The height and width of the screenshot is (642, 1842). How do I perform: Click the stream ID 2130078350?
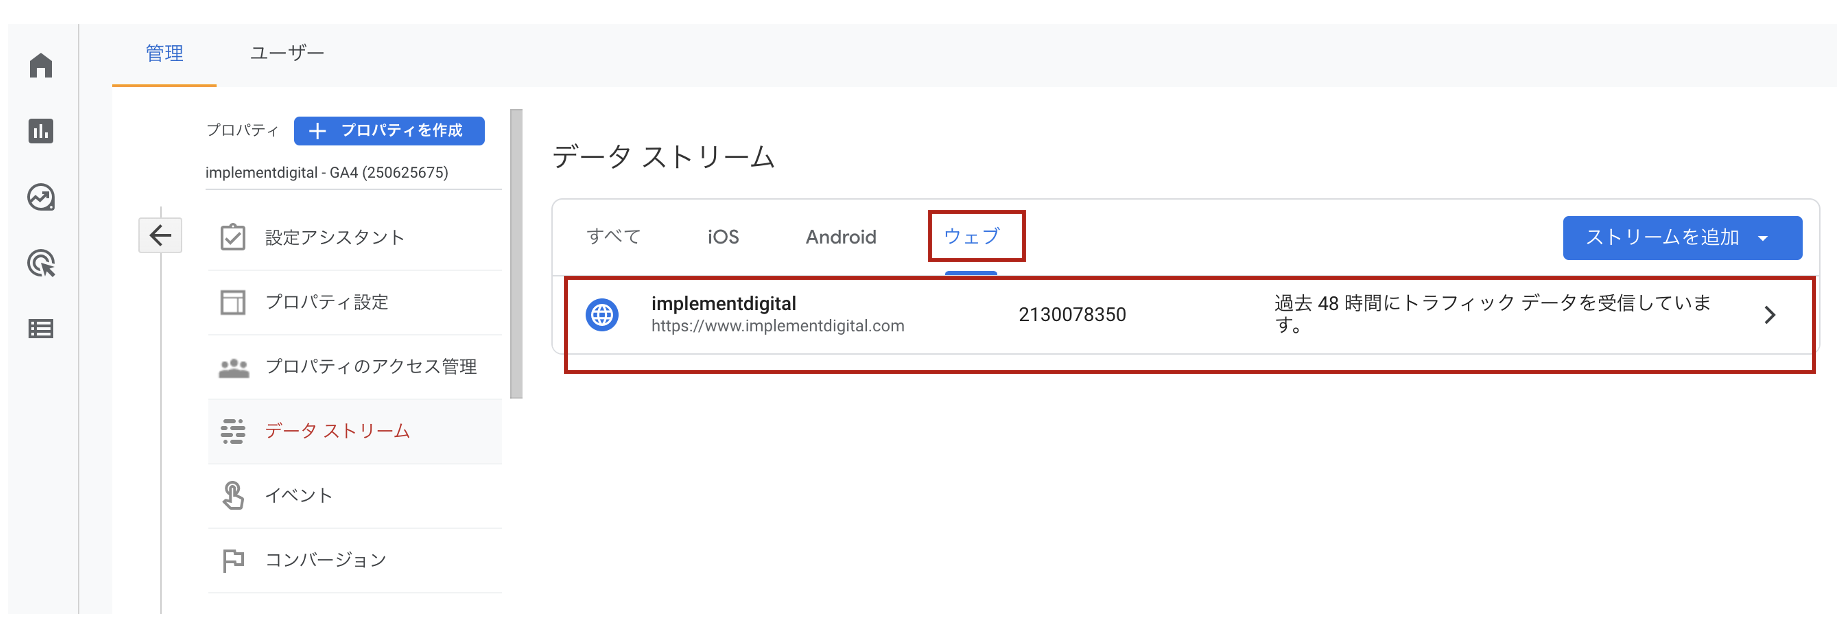(x=1072, y=315)
